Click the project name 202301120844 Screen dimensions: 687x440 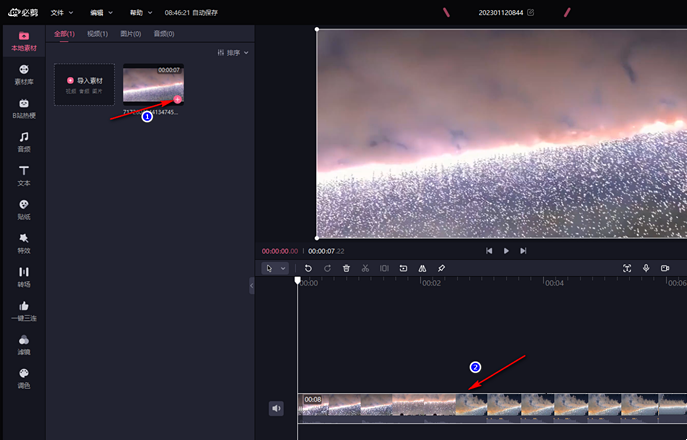click(501, 13)
